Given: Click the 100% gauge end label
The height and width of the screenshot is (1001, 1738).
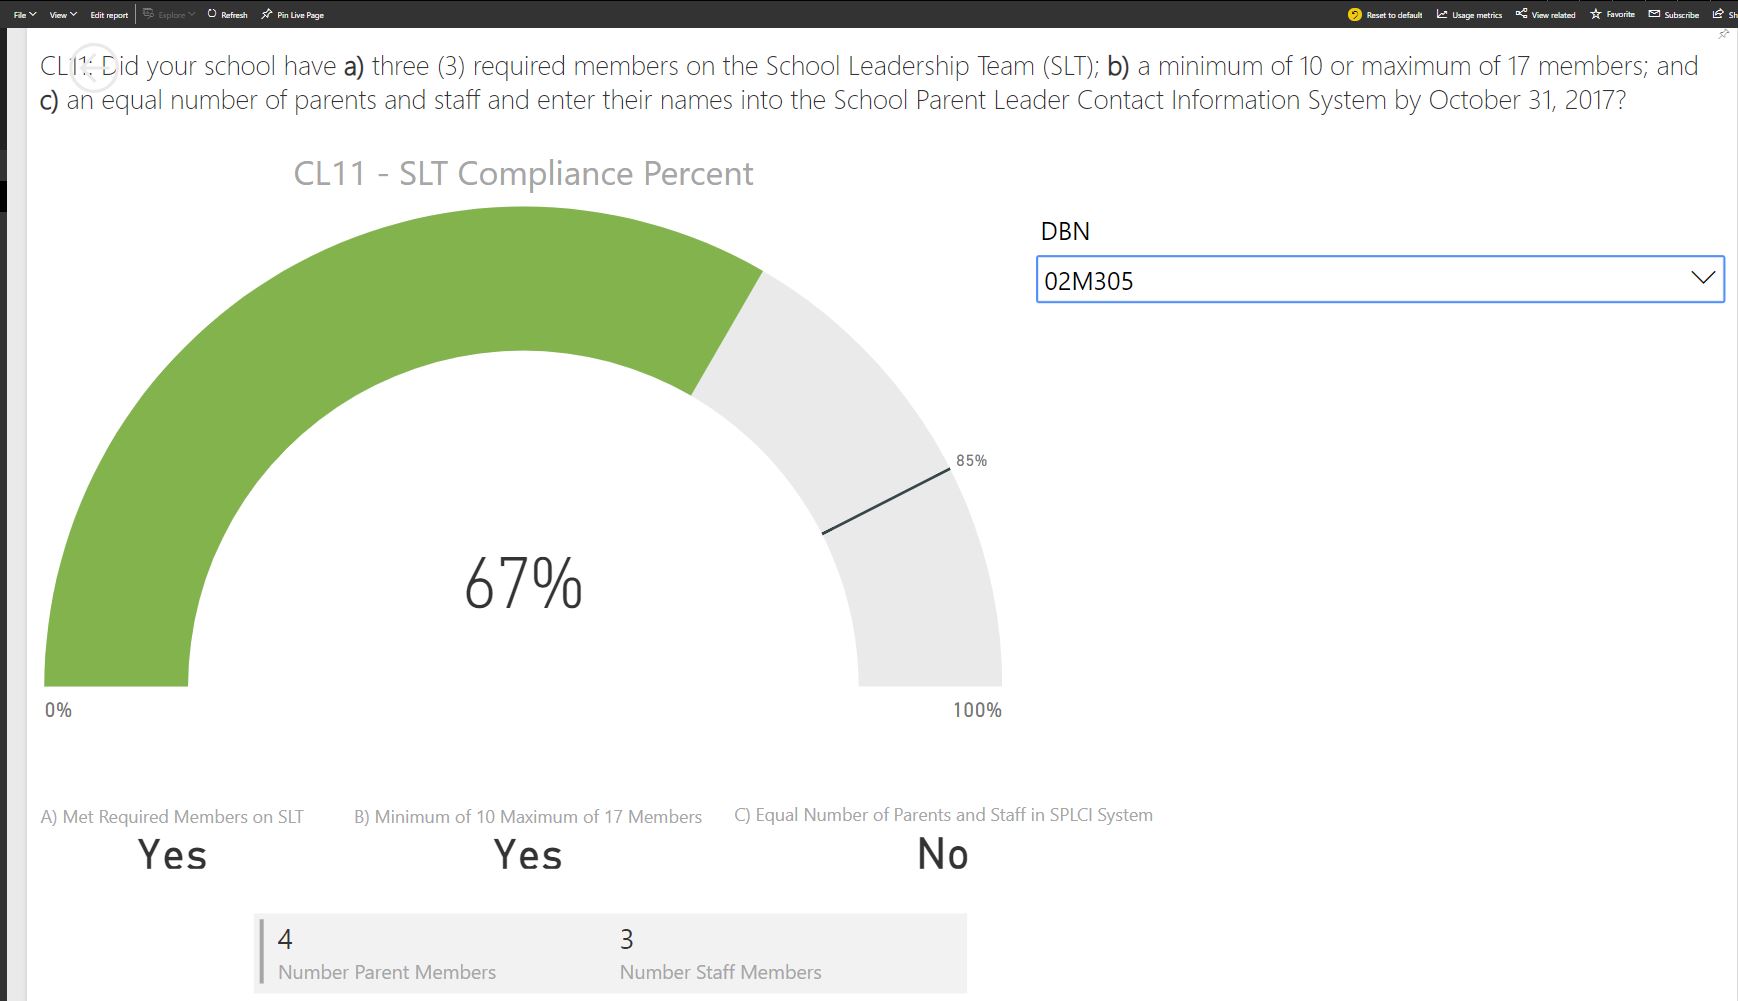Looking at the screenshot, I should coord(977,710).
